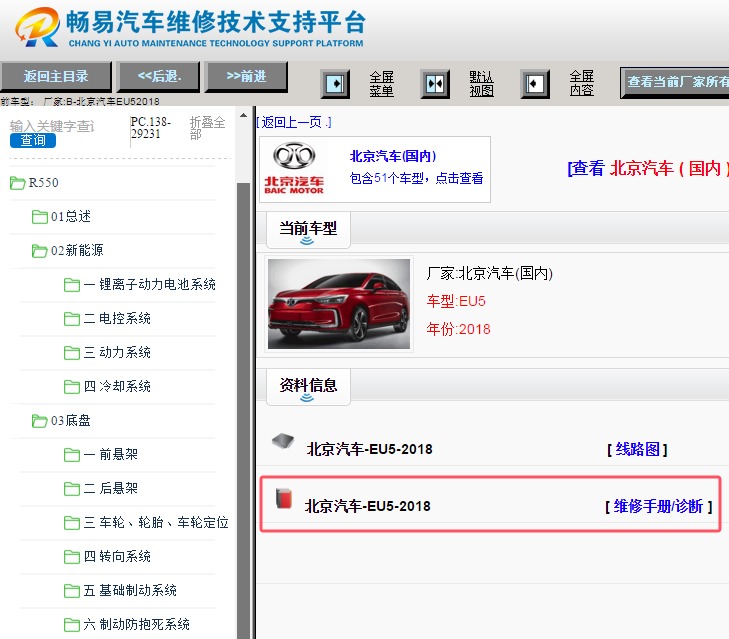Open the 四 冷却系统 tree item
This screenshot has width=729, height=639.
click(x=117, y=386)
